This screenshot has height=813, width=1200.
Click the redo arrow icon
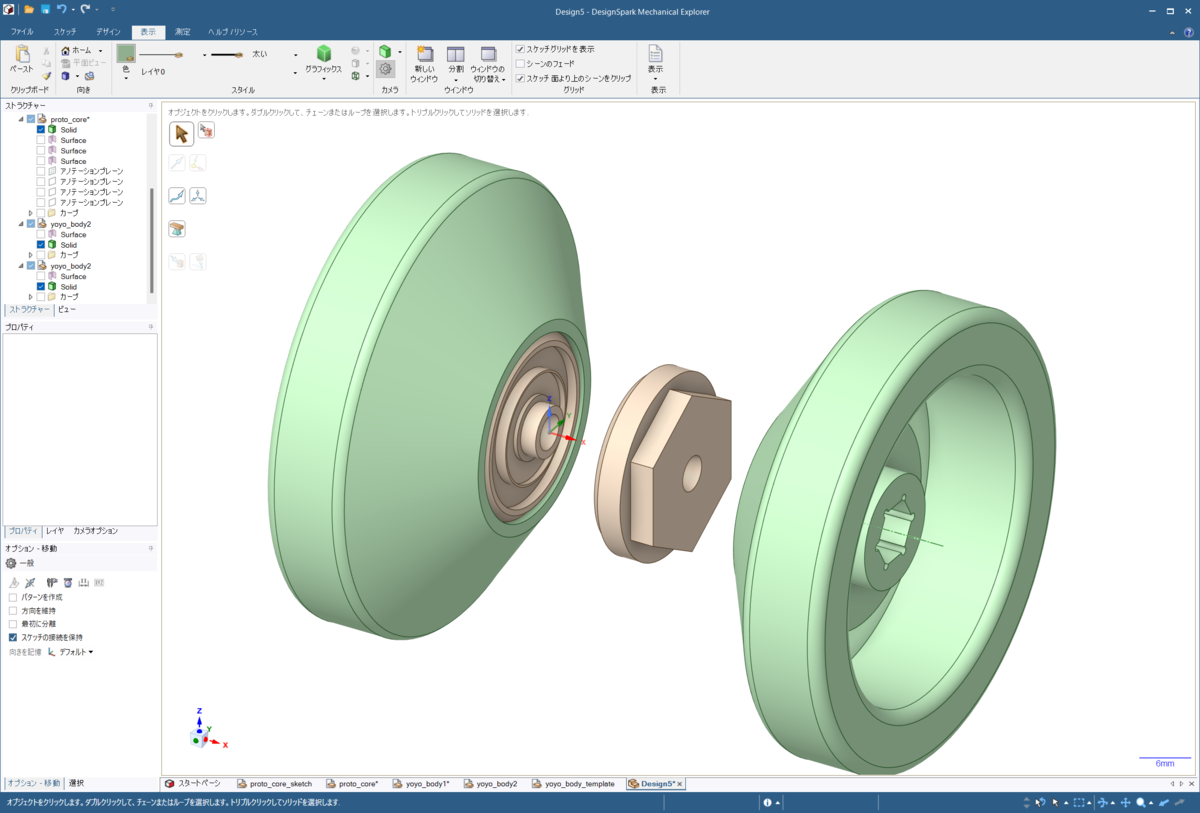pyautogui.click(x=85, y=9)
